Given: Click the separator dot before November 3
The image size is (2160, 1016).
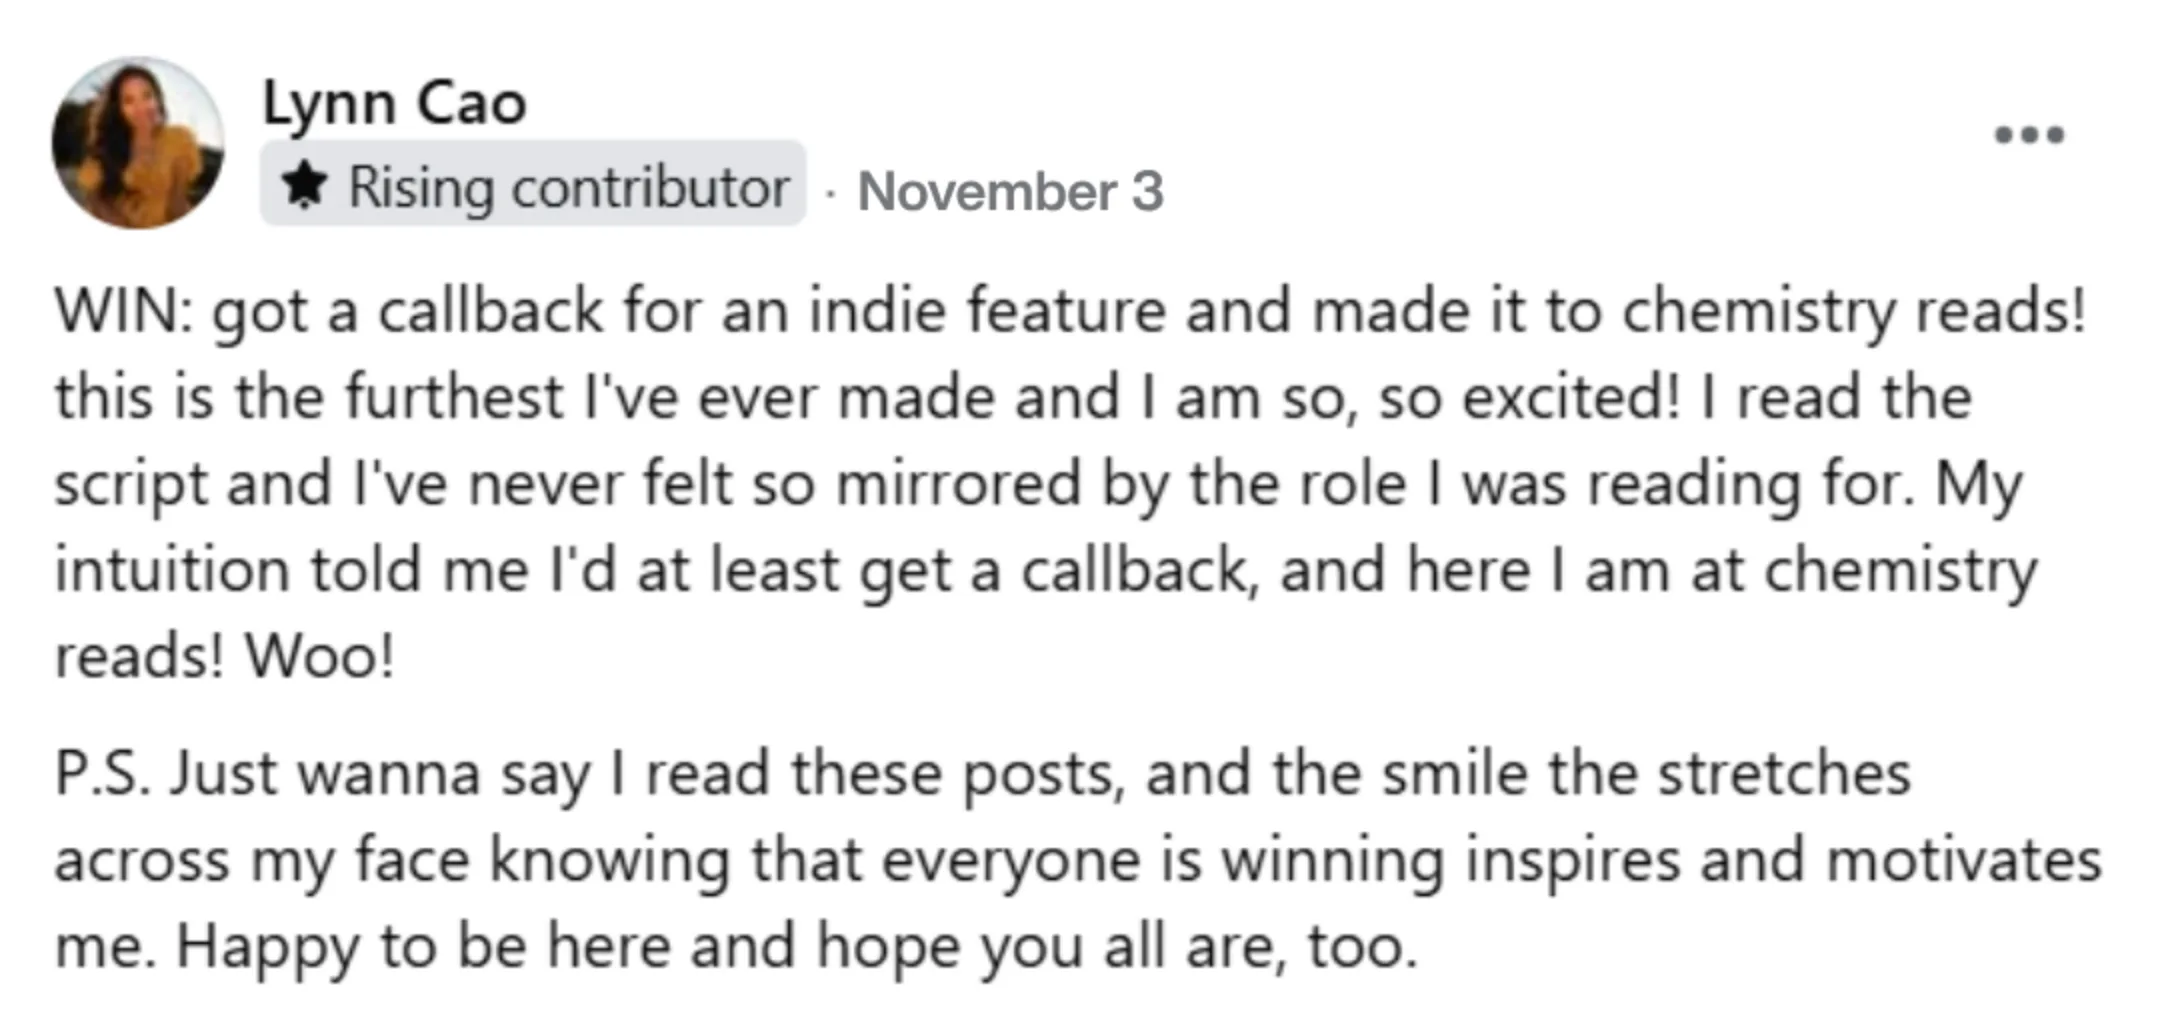Looking at the screenshot, I should click(x=830, y=193).
